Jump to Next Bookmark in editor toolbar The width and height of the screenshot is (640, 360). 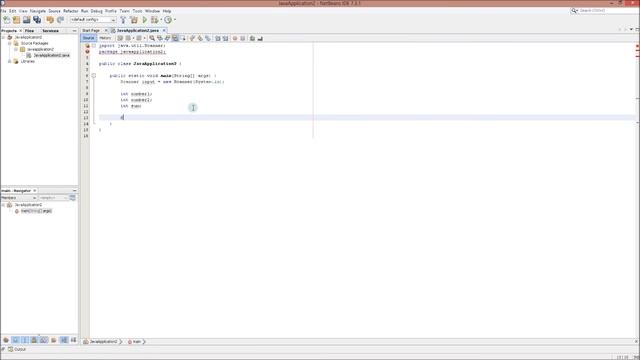point(200,38)
